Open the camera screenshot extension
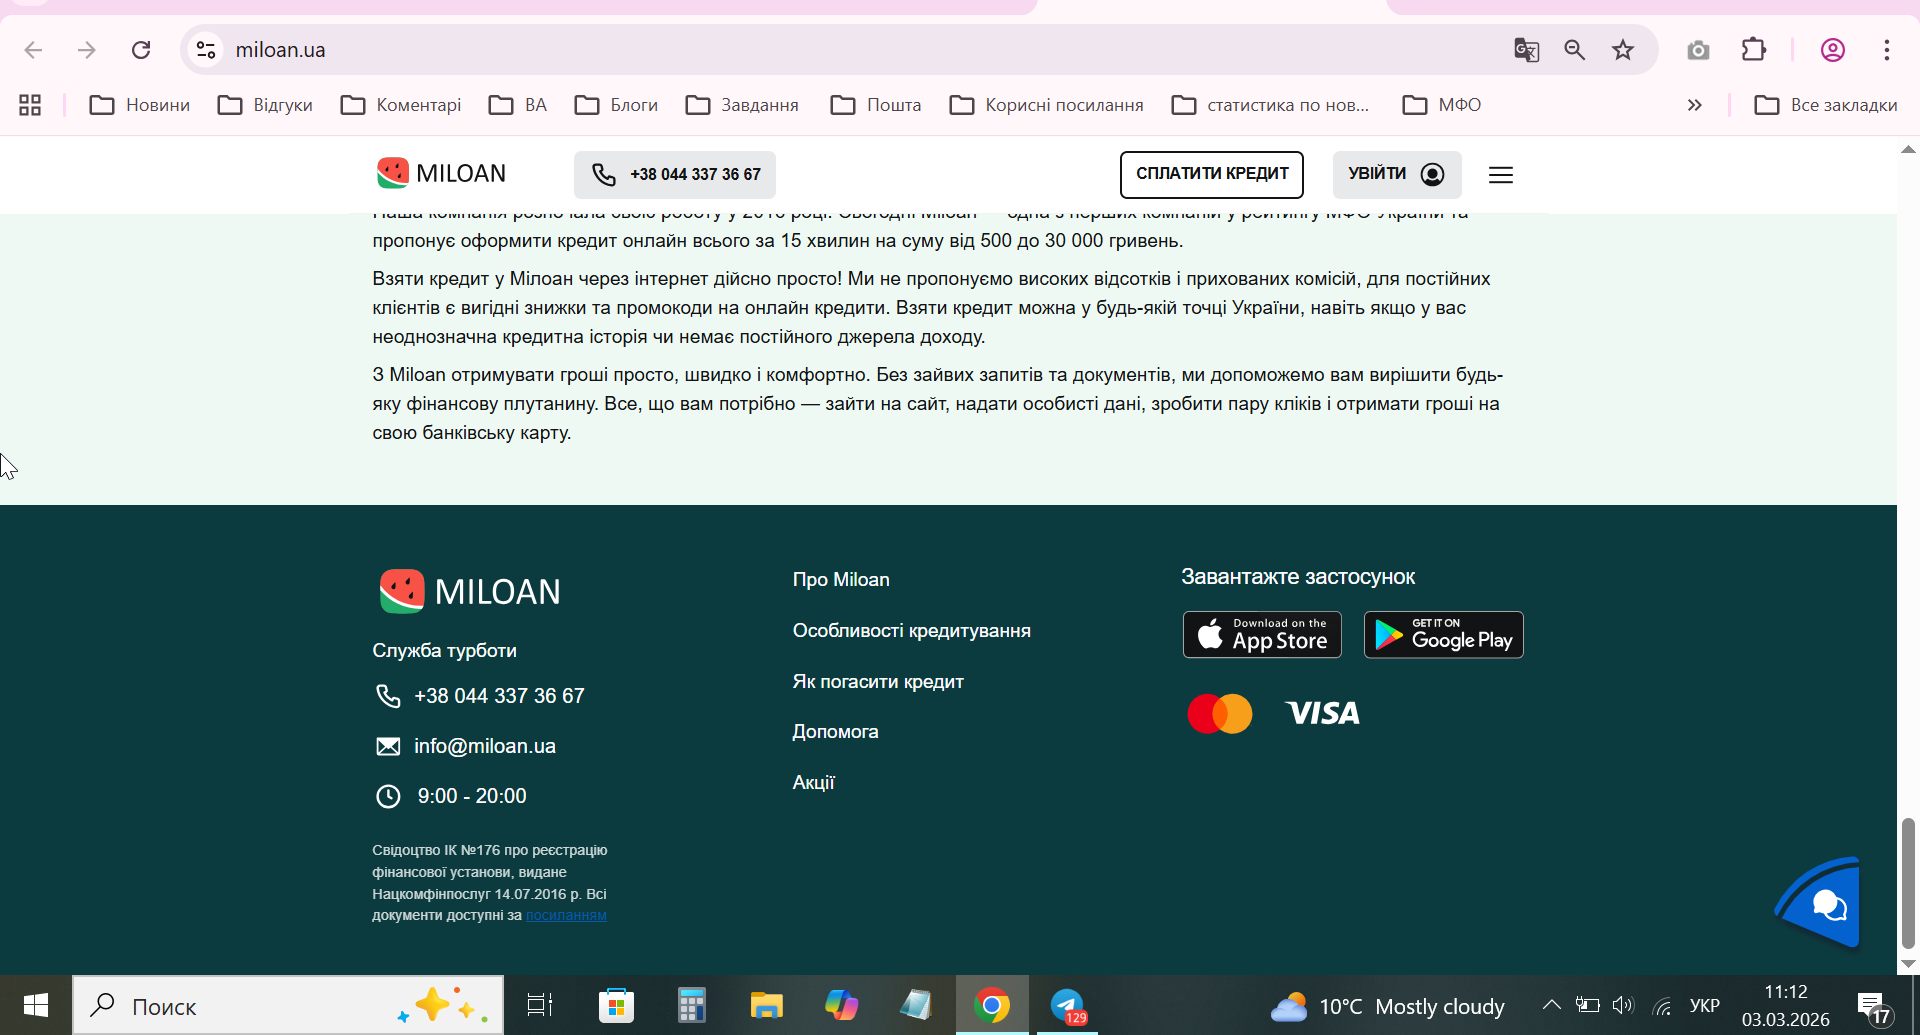This screenshot has height=1035, width=1920. tap(1698, 50)
